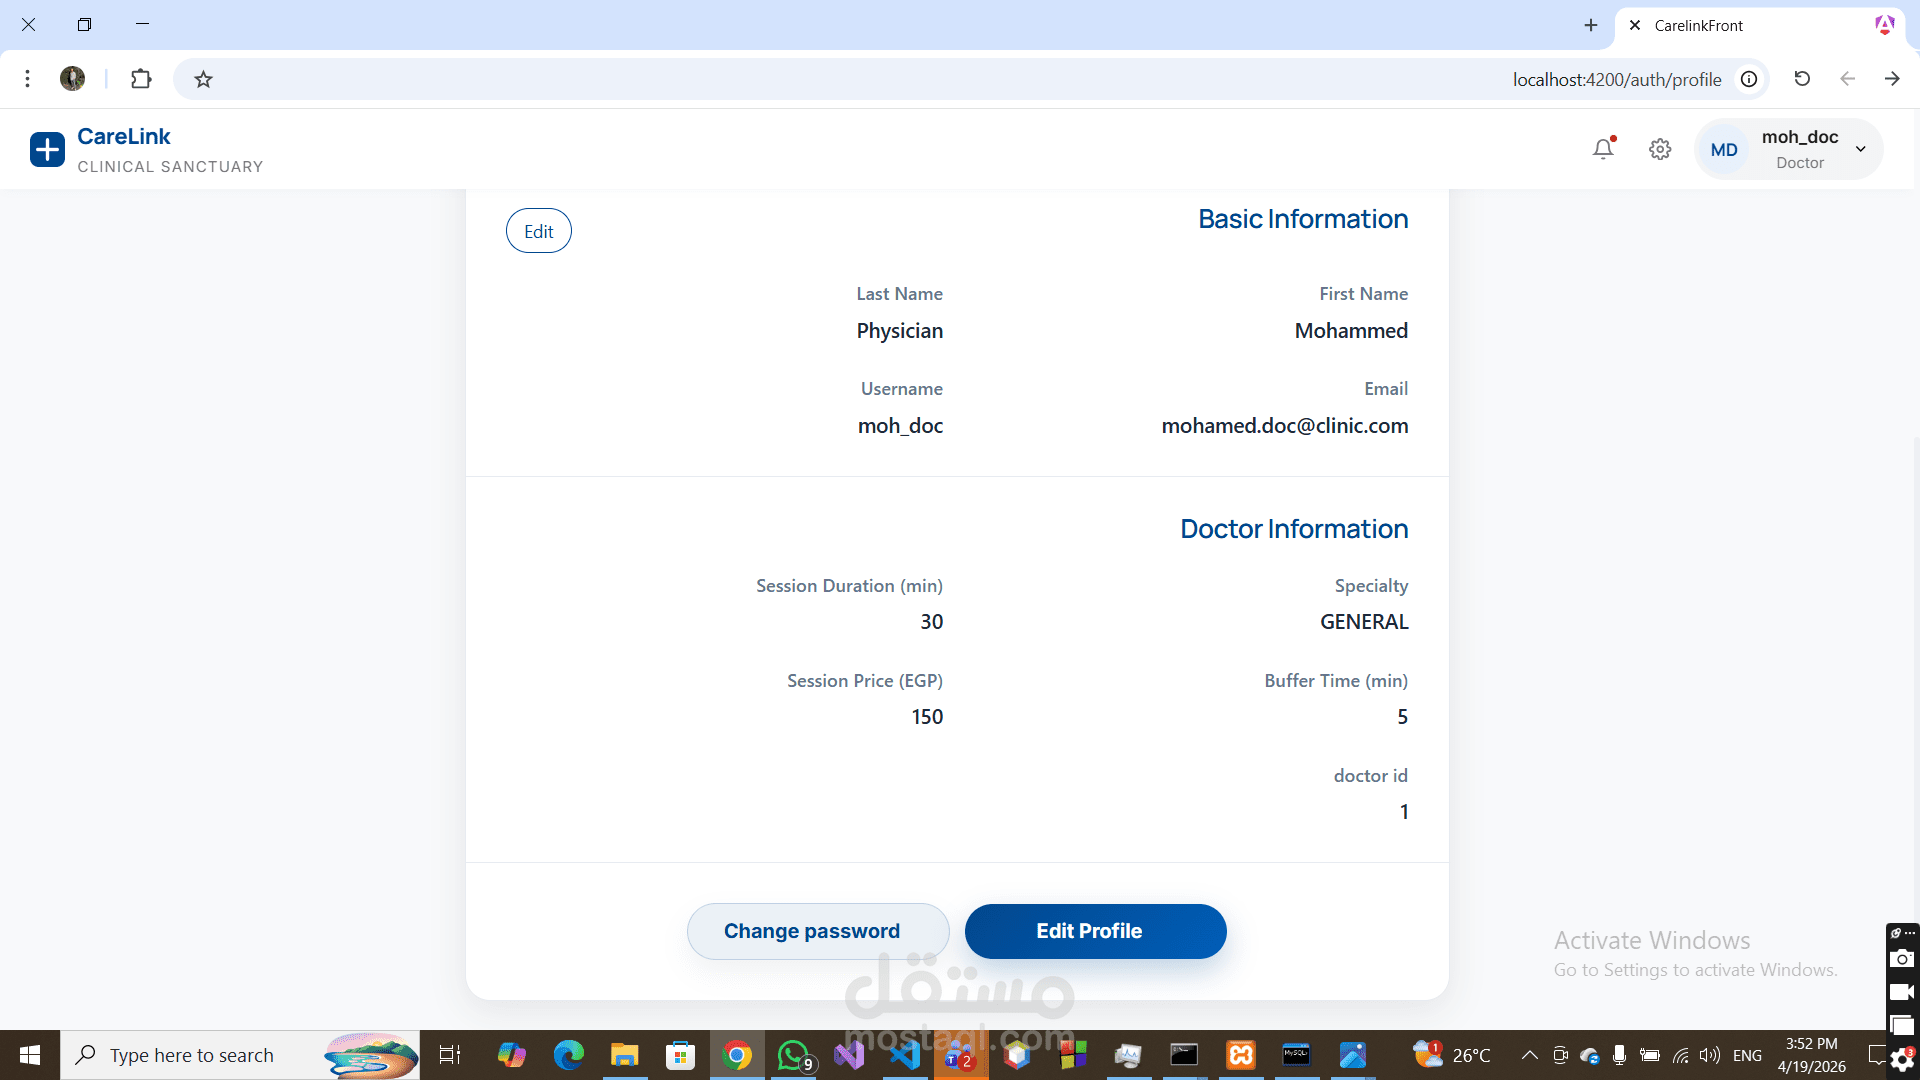Expand the moh_doc user menu chevron

(x=1861, y=149)
